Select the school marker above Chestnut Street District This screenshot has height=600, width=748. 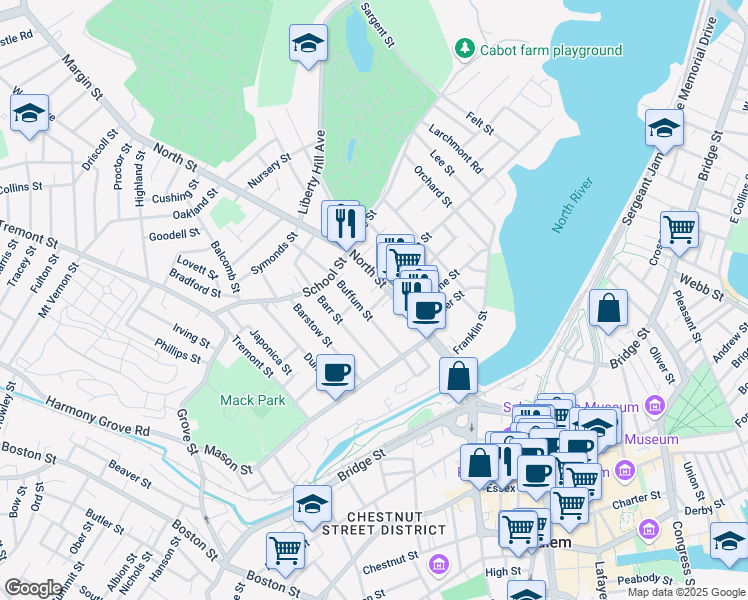[x=312, y=505]
